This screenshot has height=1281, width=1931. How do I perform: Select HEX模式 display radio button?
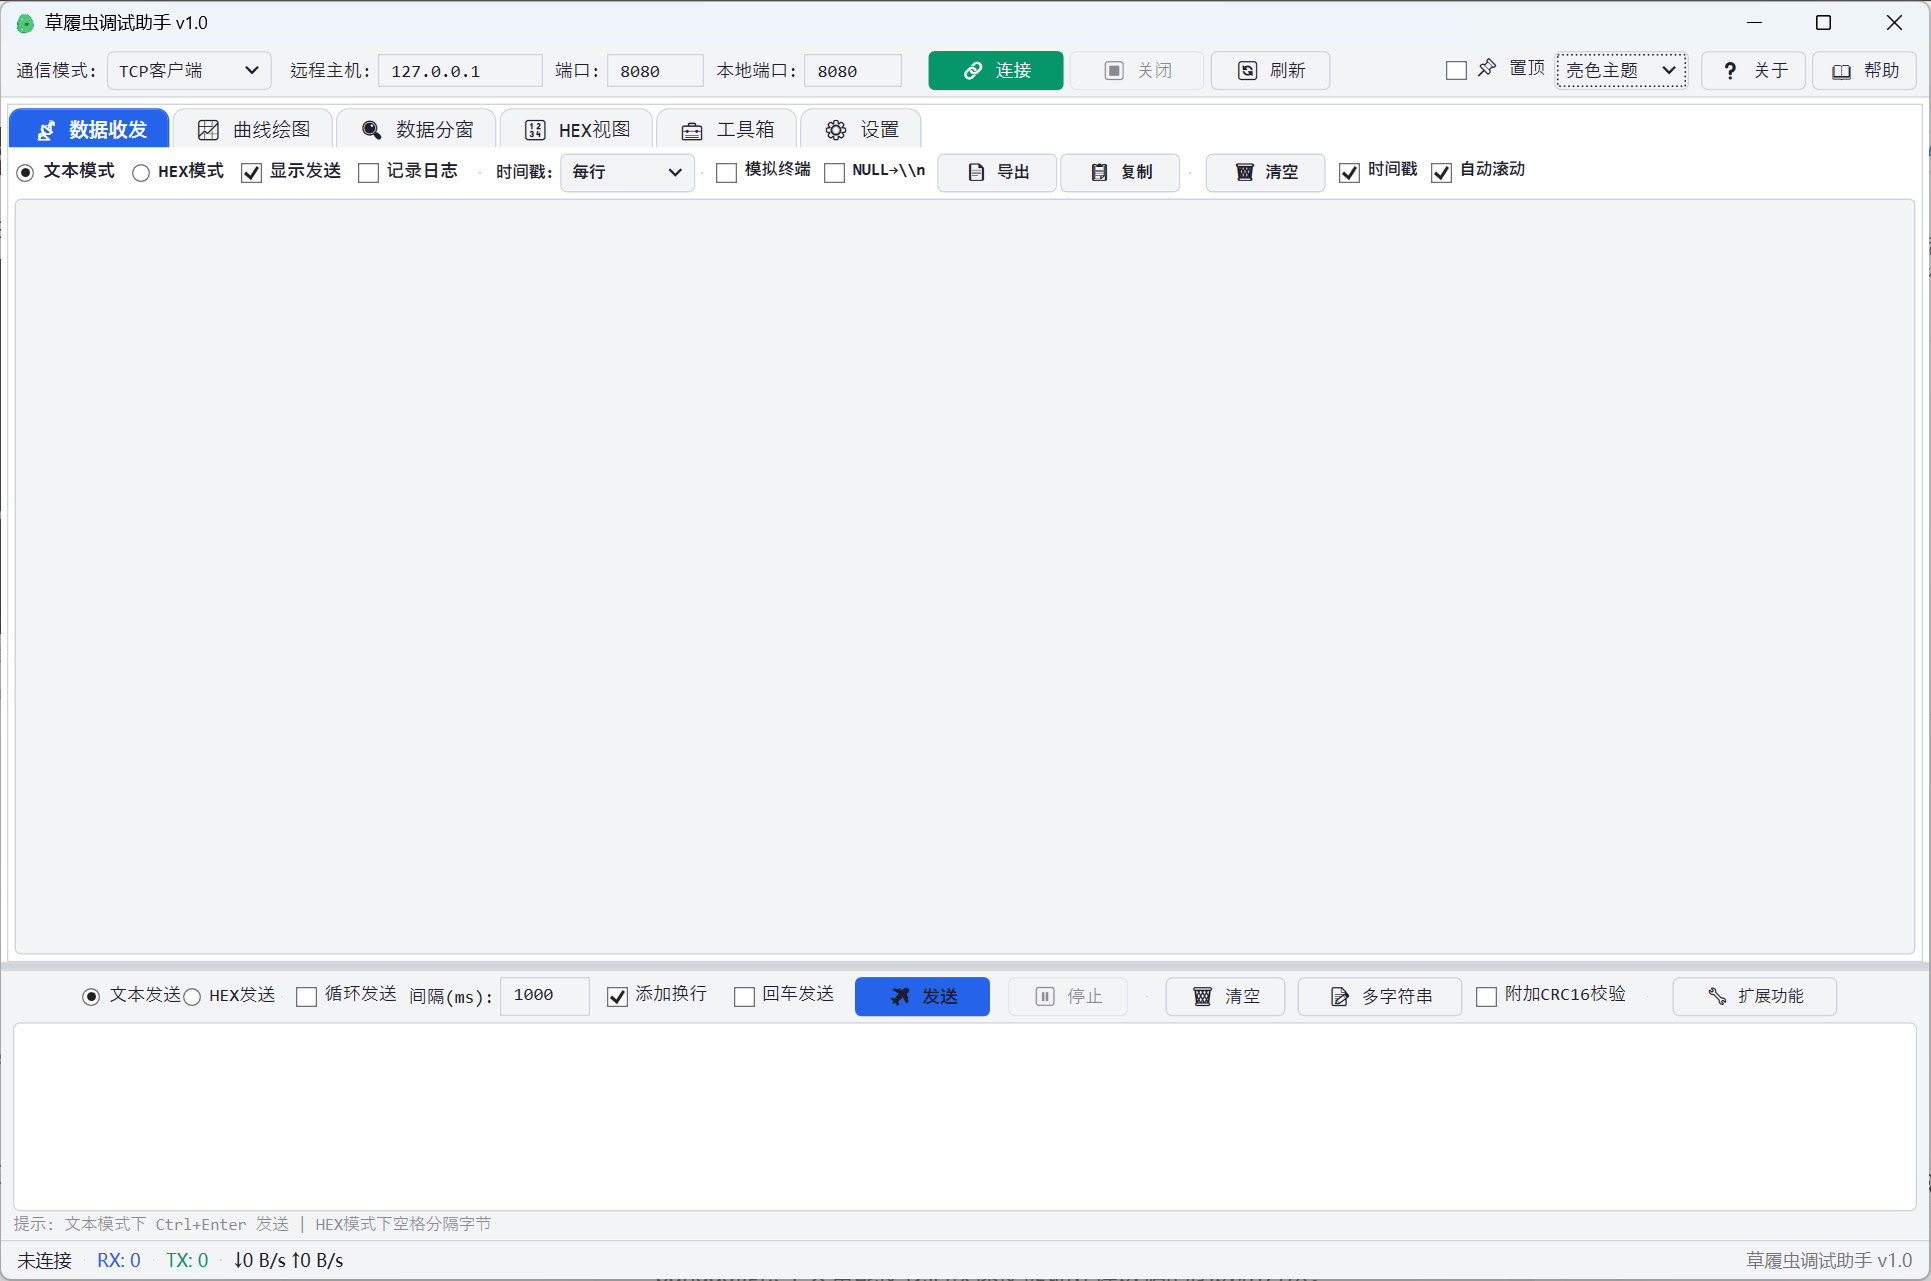(141, 173)
